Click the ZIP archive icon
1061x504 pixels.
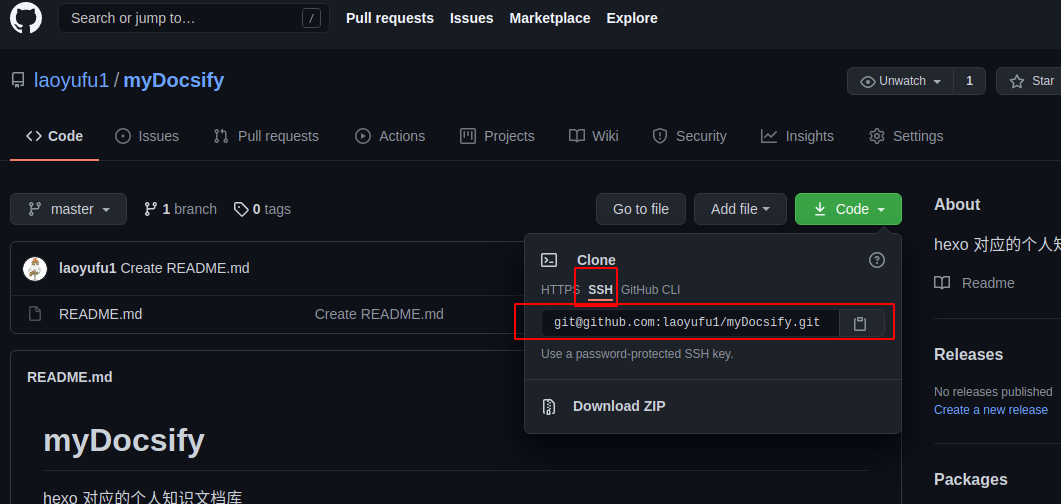tap(549, 407)
